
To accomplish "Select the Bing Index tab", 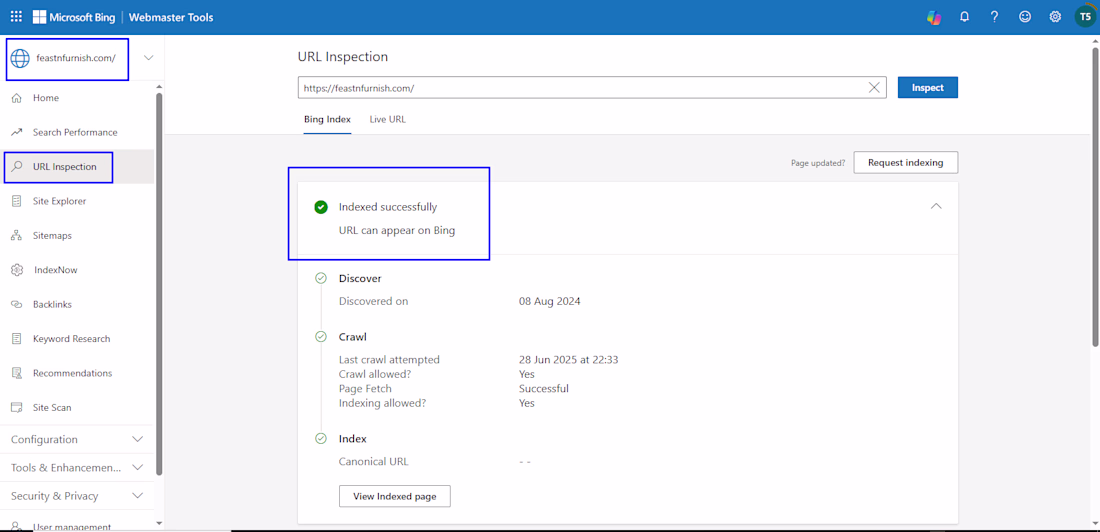I will tap(327, 119).
